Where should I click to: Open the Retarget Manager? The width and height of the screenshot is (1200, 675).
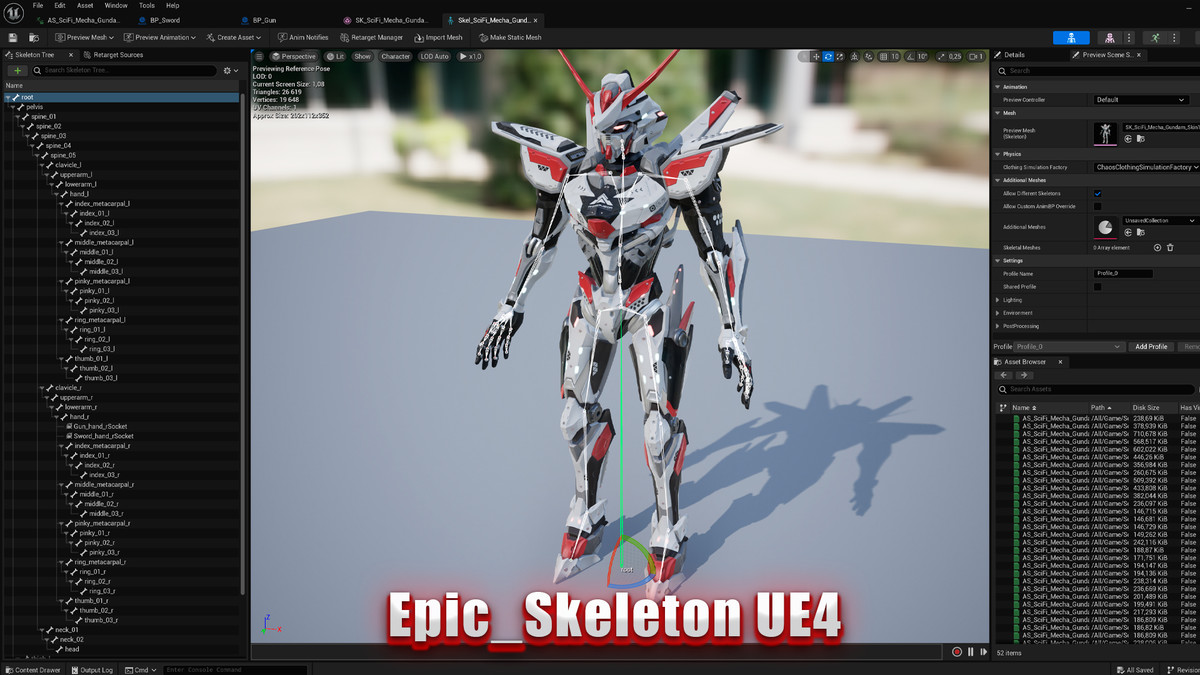point(370,37)
